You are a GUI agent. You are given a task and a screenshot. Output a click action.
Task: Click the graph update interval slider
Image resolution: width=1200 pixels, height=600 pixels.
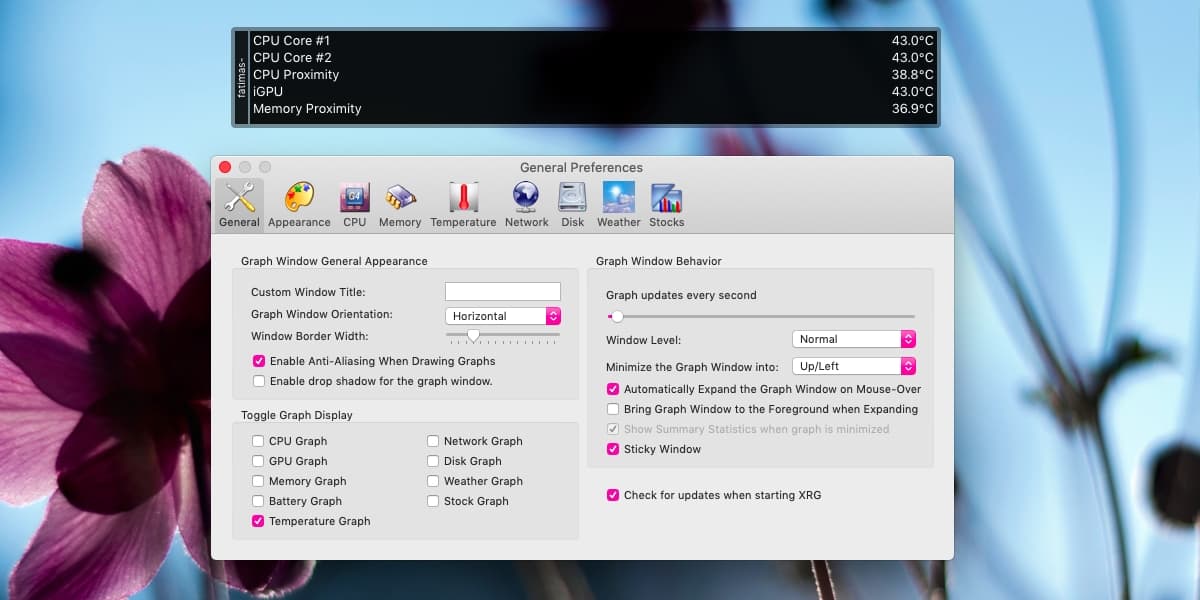[761, 316]
